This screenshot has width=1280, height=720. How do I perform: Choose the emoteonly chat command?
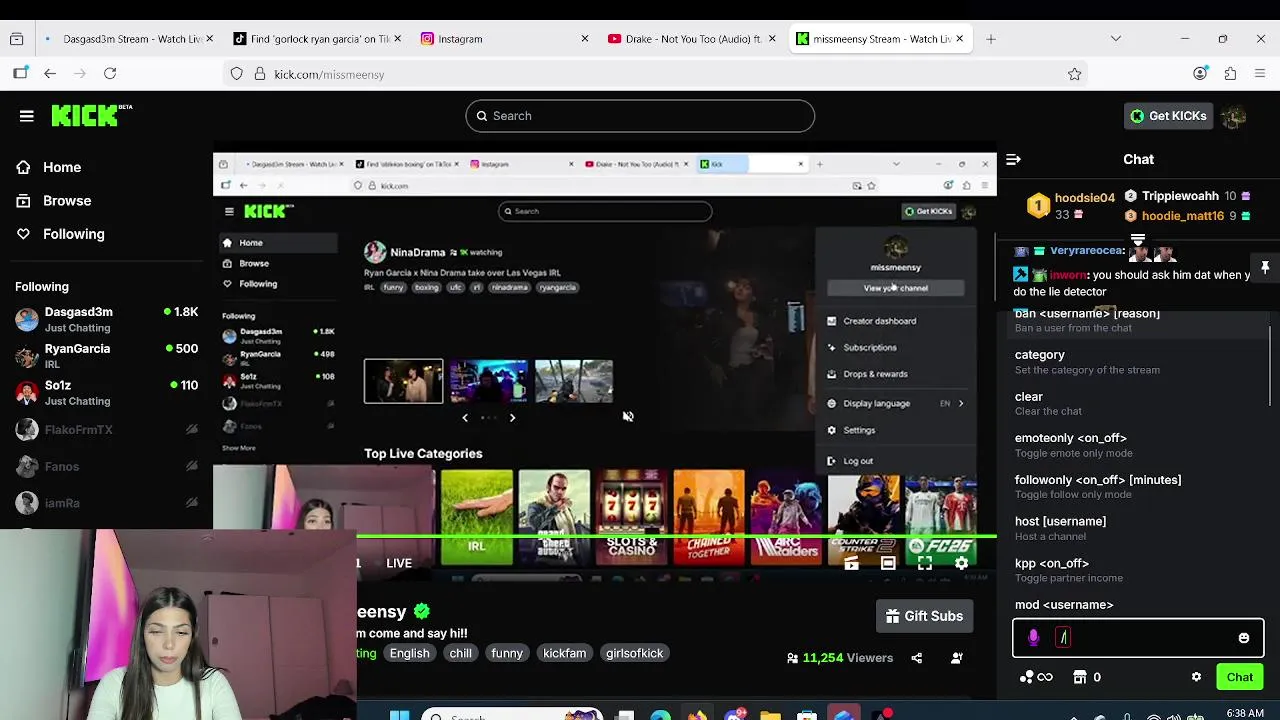click(1138, 445)
